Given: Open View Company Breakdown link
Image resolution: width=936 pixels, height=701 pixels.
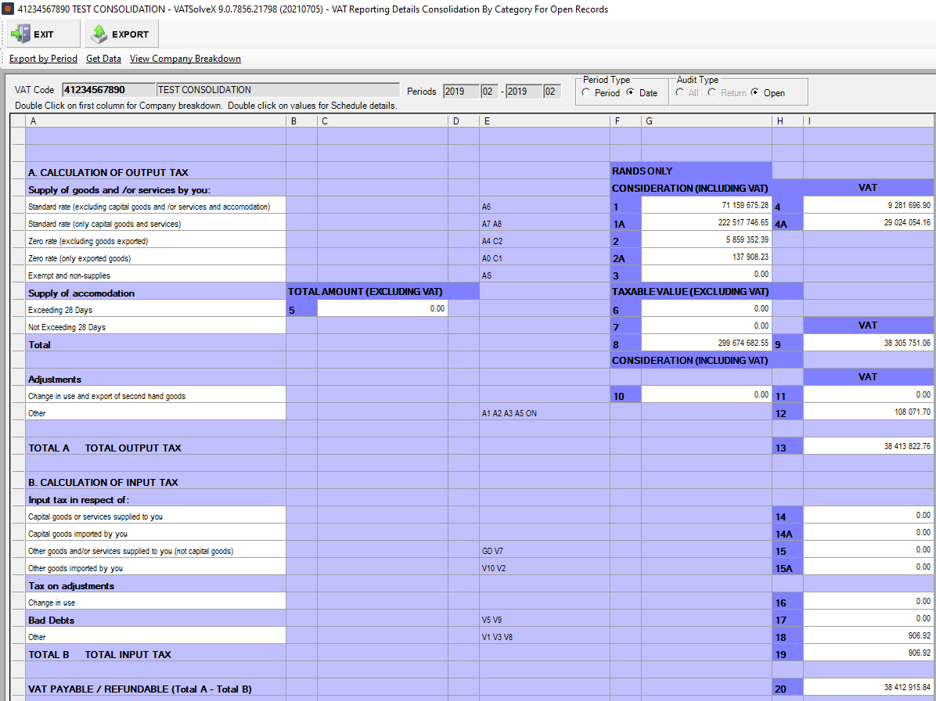Looking at the screenshot, I should coord(185,59).
